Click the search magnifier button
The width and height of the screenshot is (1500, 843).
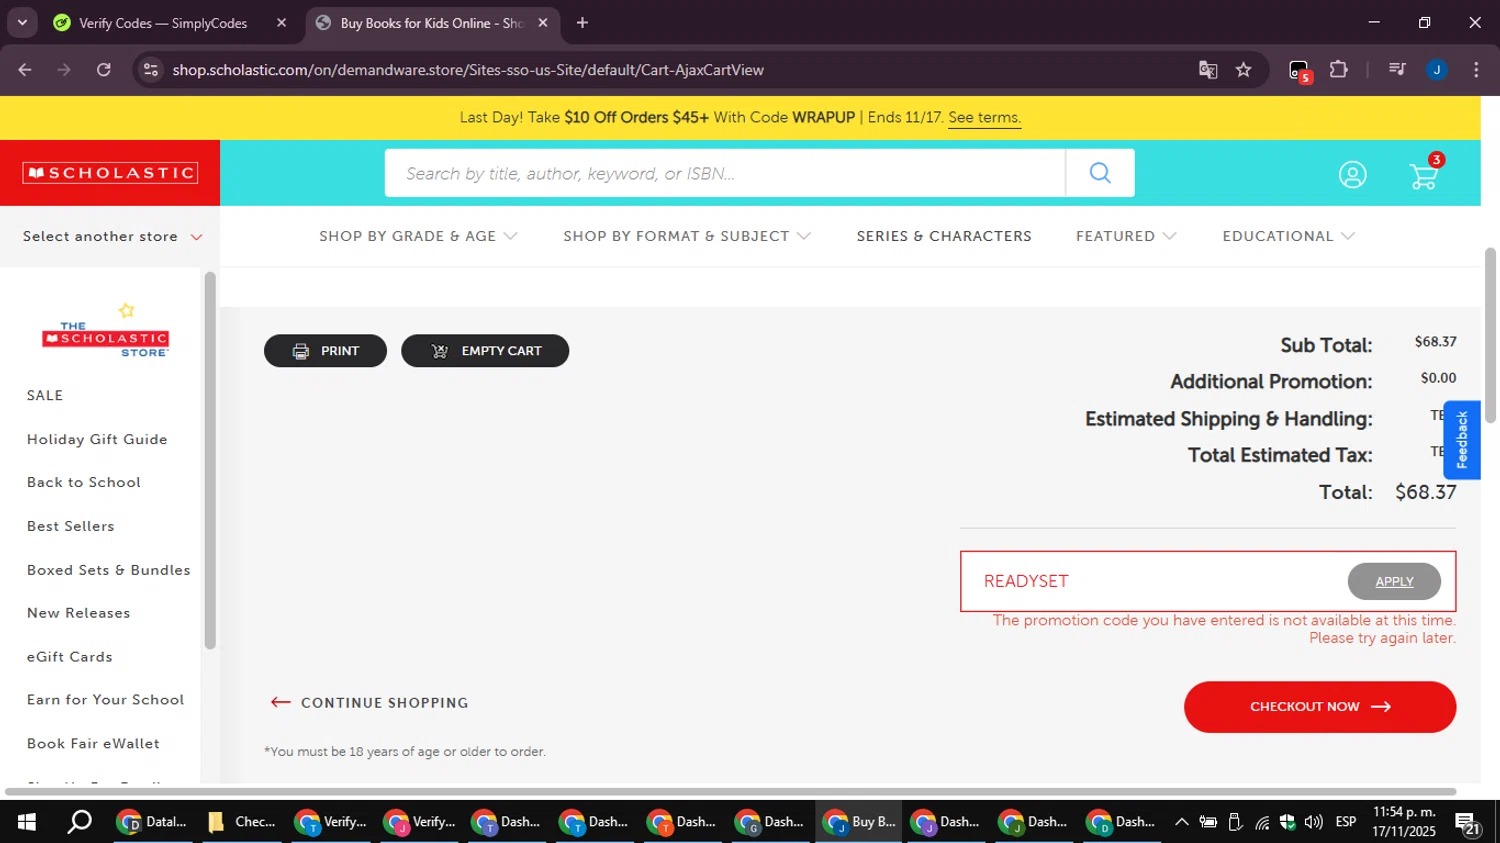click(x=1100, y=173)
